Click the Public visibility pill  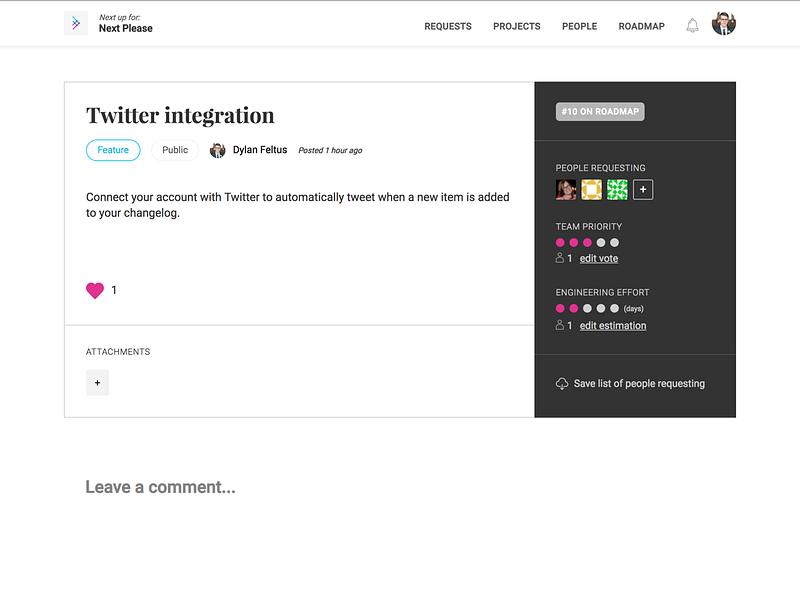(x=175, y=150)
